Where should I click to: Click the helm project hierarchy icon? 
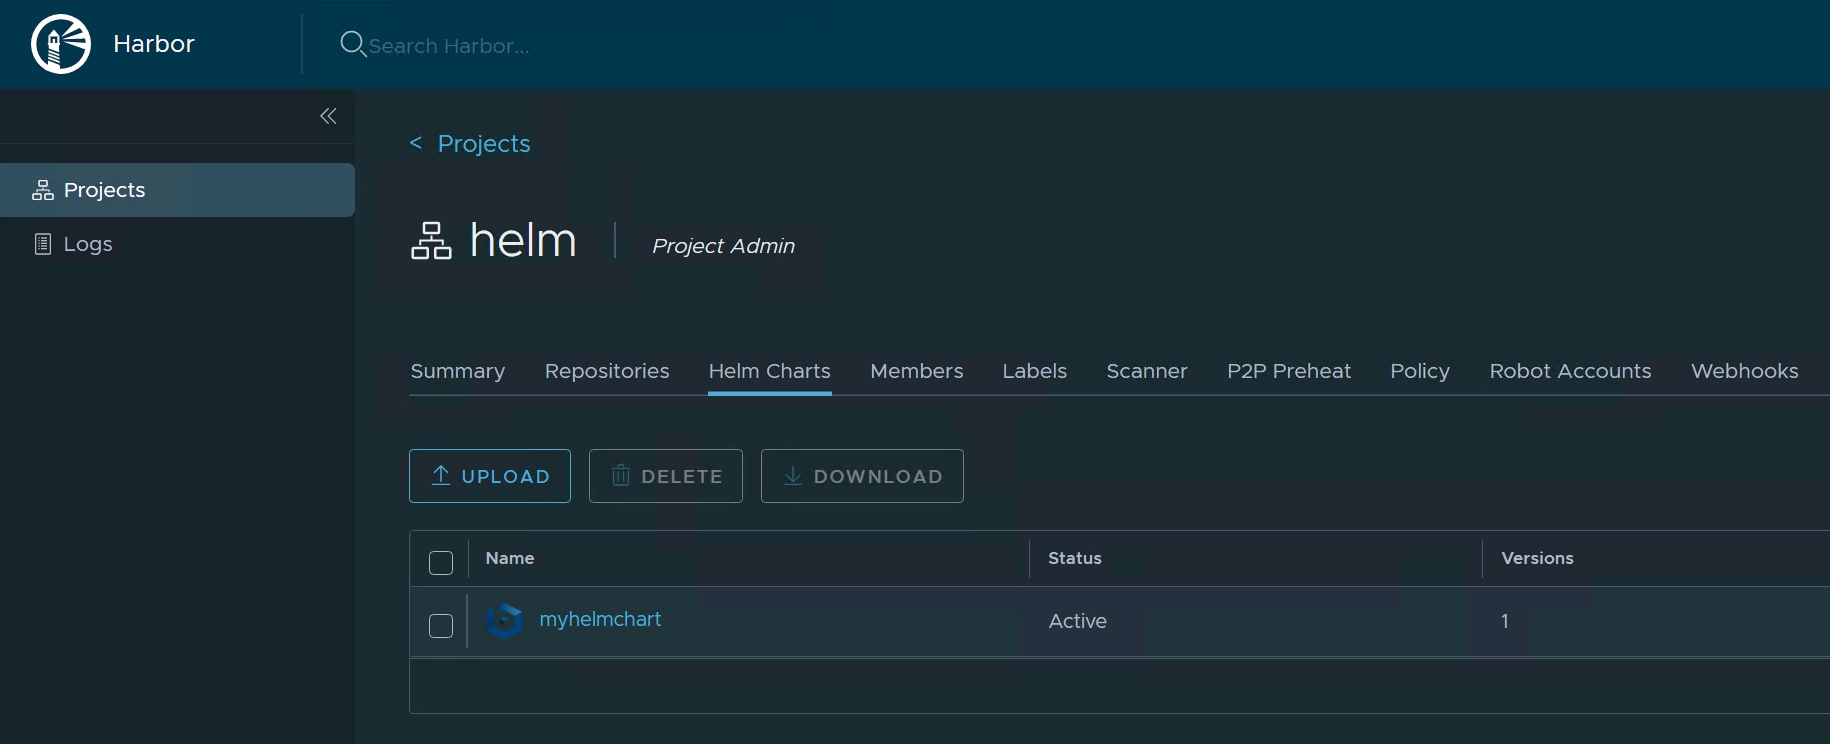coord(431,241)
